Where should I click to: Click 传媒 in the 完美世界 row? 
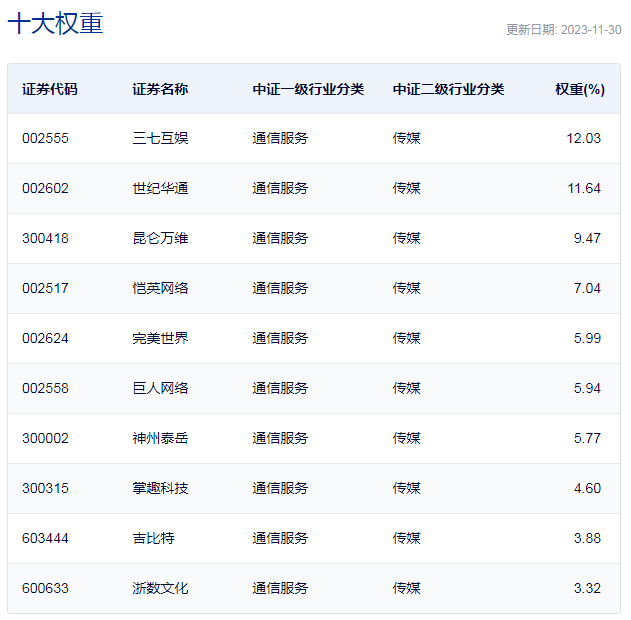point(406,338)
